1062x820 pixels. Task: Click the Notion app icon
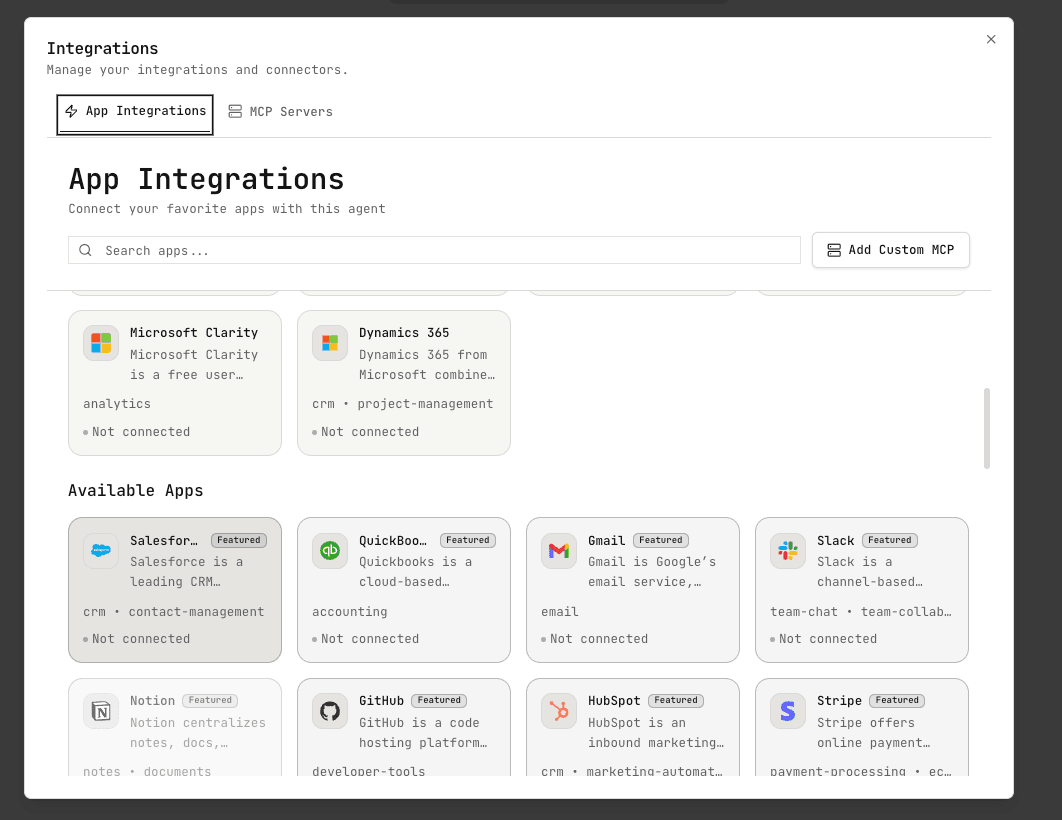click(100, 710)
